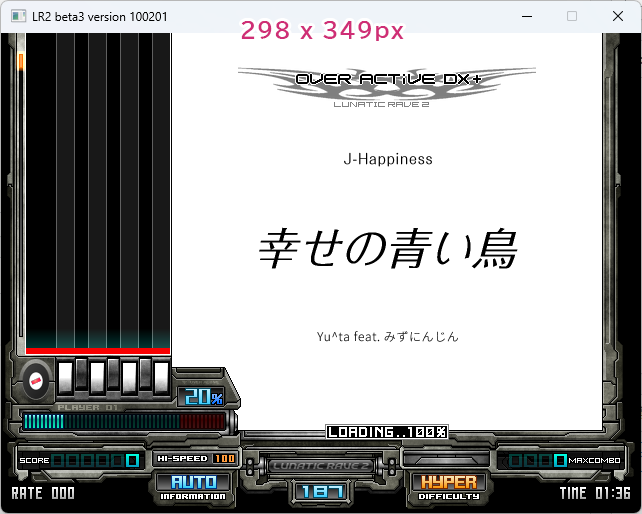
Task: Toggle the AUTO information indicator
Action: tap(193, 486)
